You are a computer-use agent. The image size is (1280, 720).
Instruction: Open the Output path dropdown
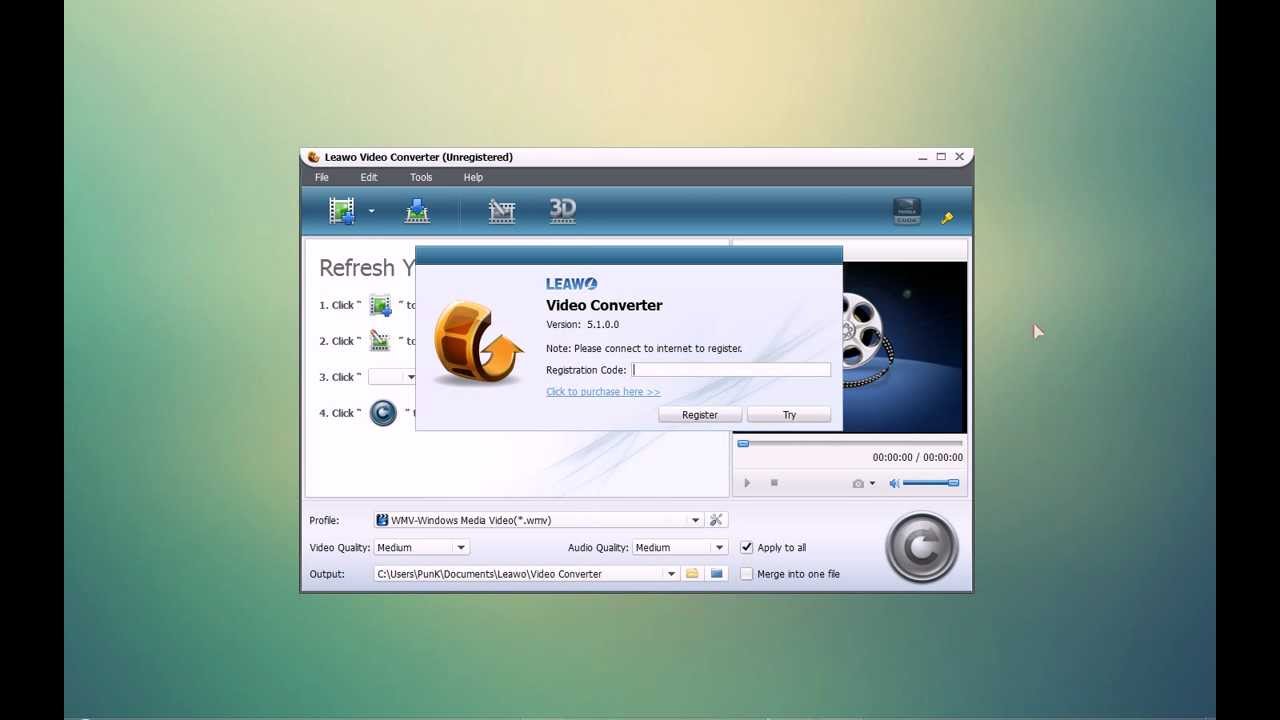[x=526, y=574]
